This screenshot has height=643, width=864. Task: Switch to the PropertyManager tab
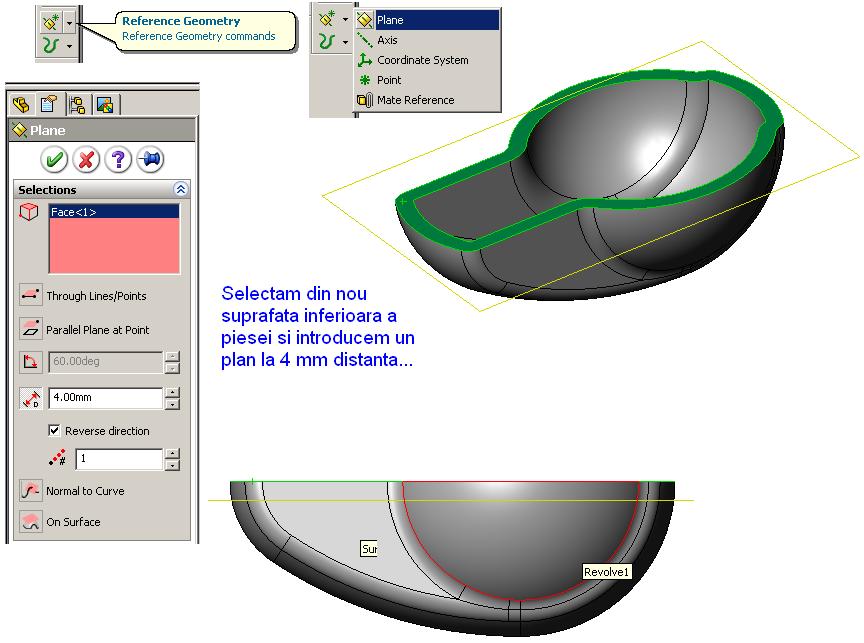pos(48,104)
